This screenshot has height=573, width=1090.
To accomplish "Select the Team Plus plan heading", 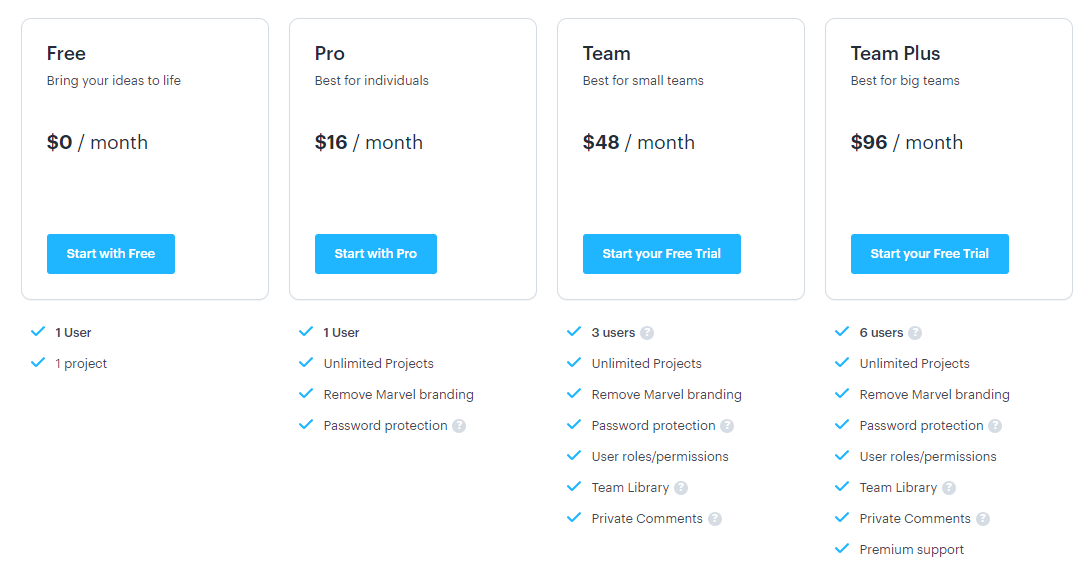I will pyautogui.click(x=895, y=54).
